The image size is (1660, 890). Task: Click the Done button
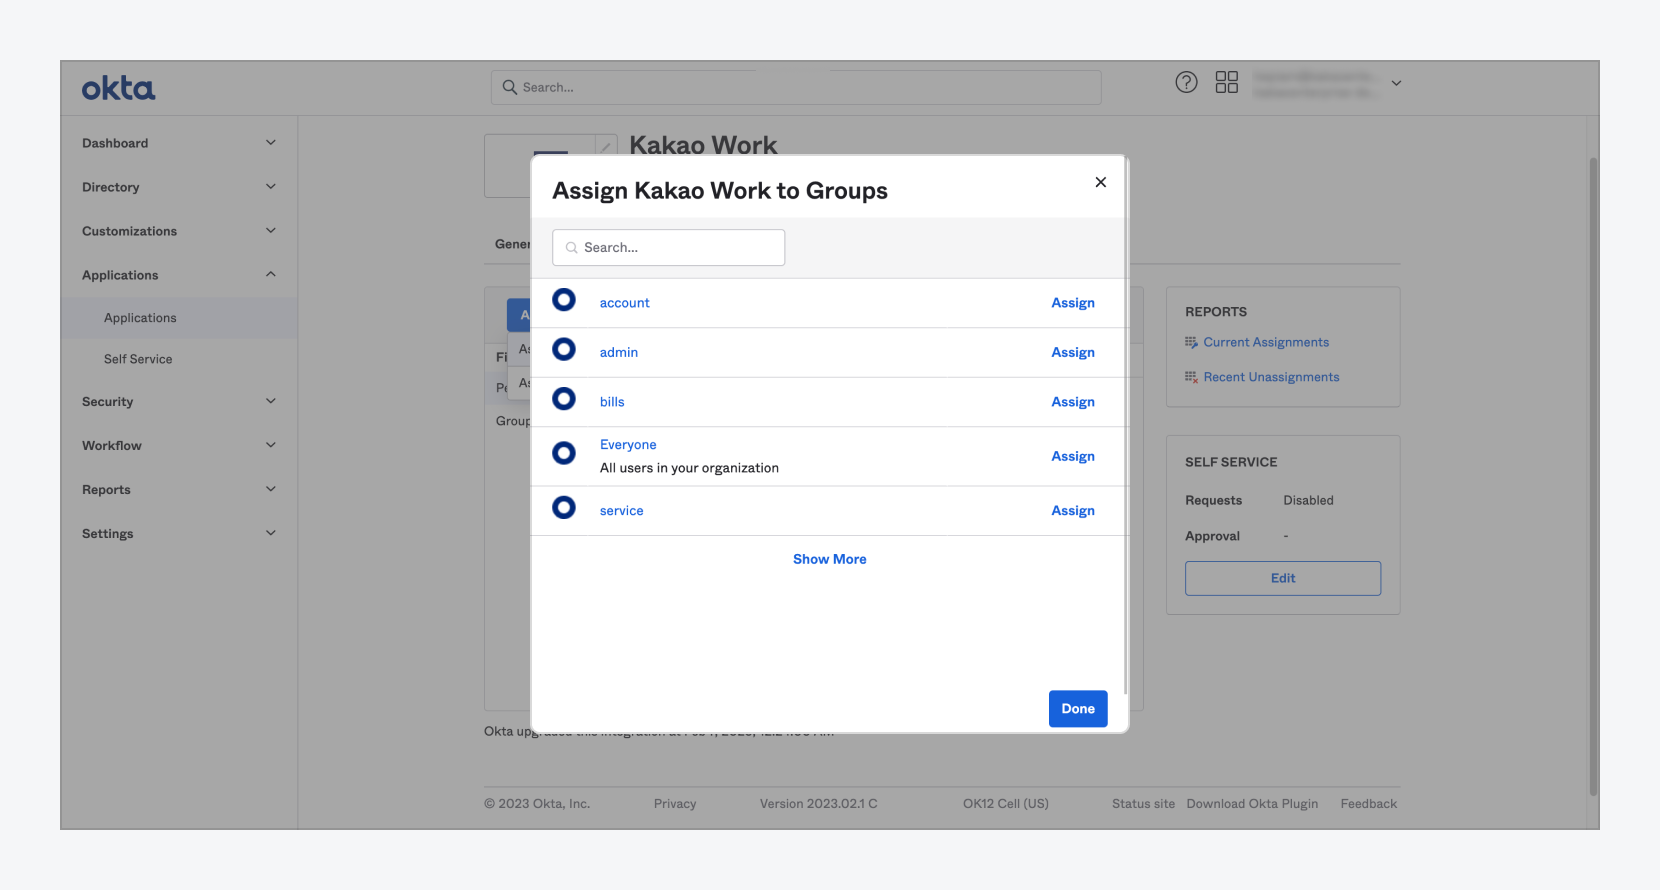1078,708
